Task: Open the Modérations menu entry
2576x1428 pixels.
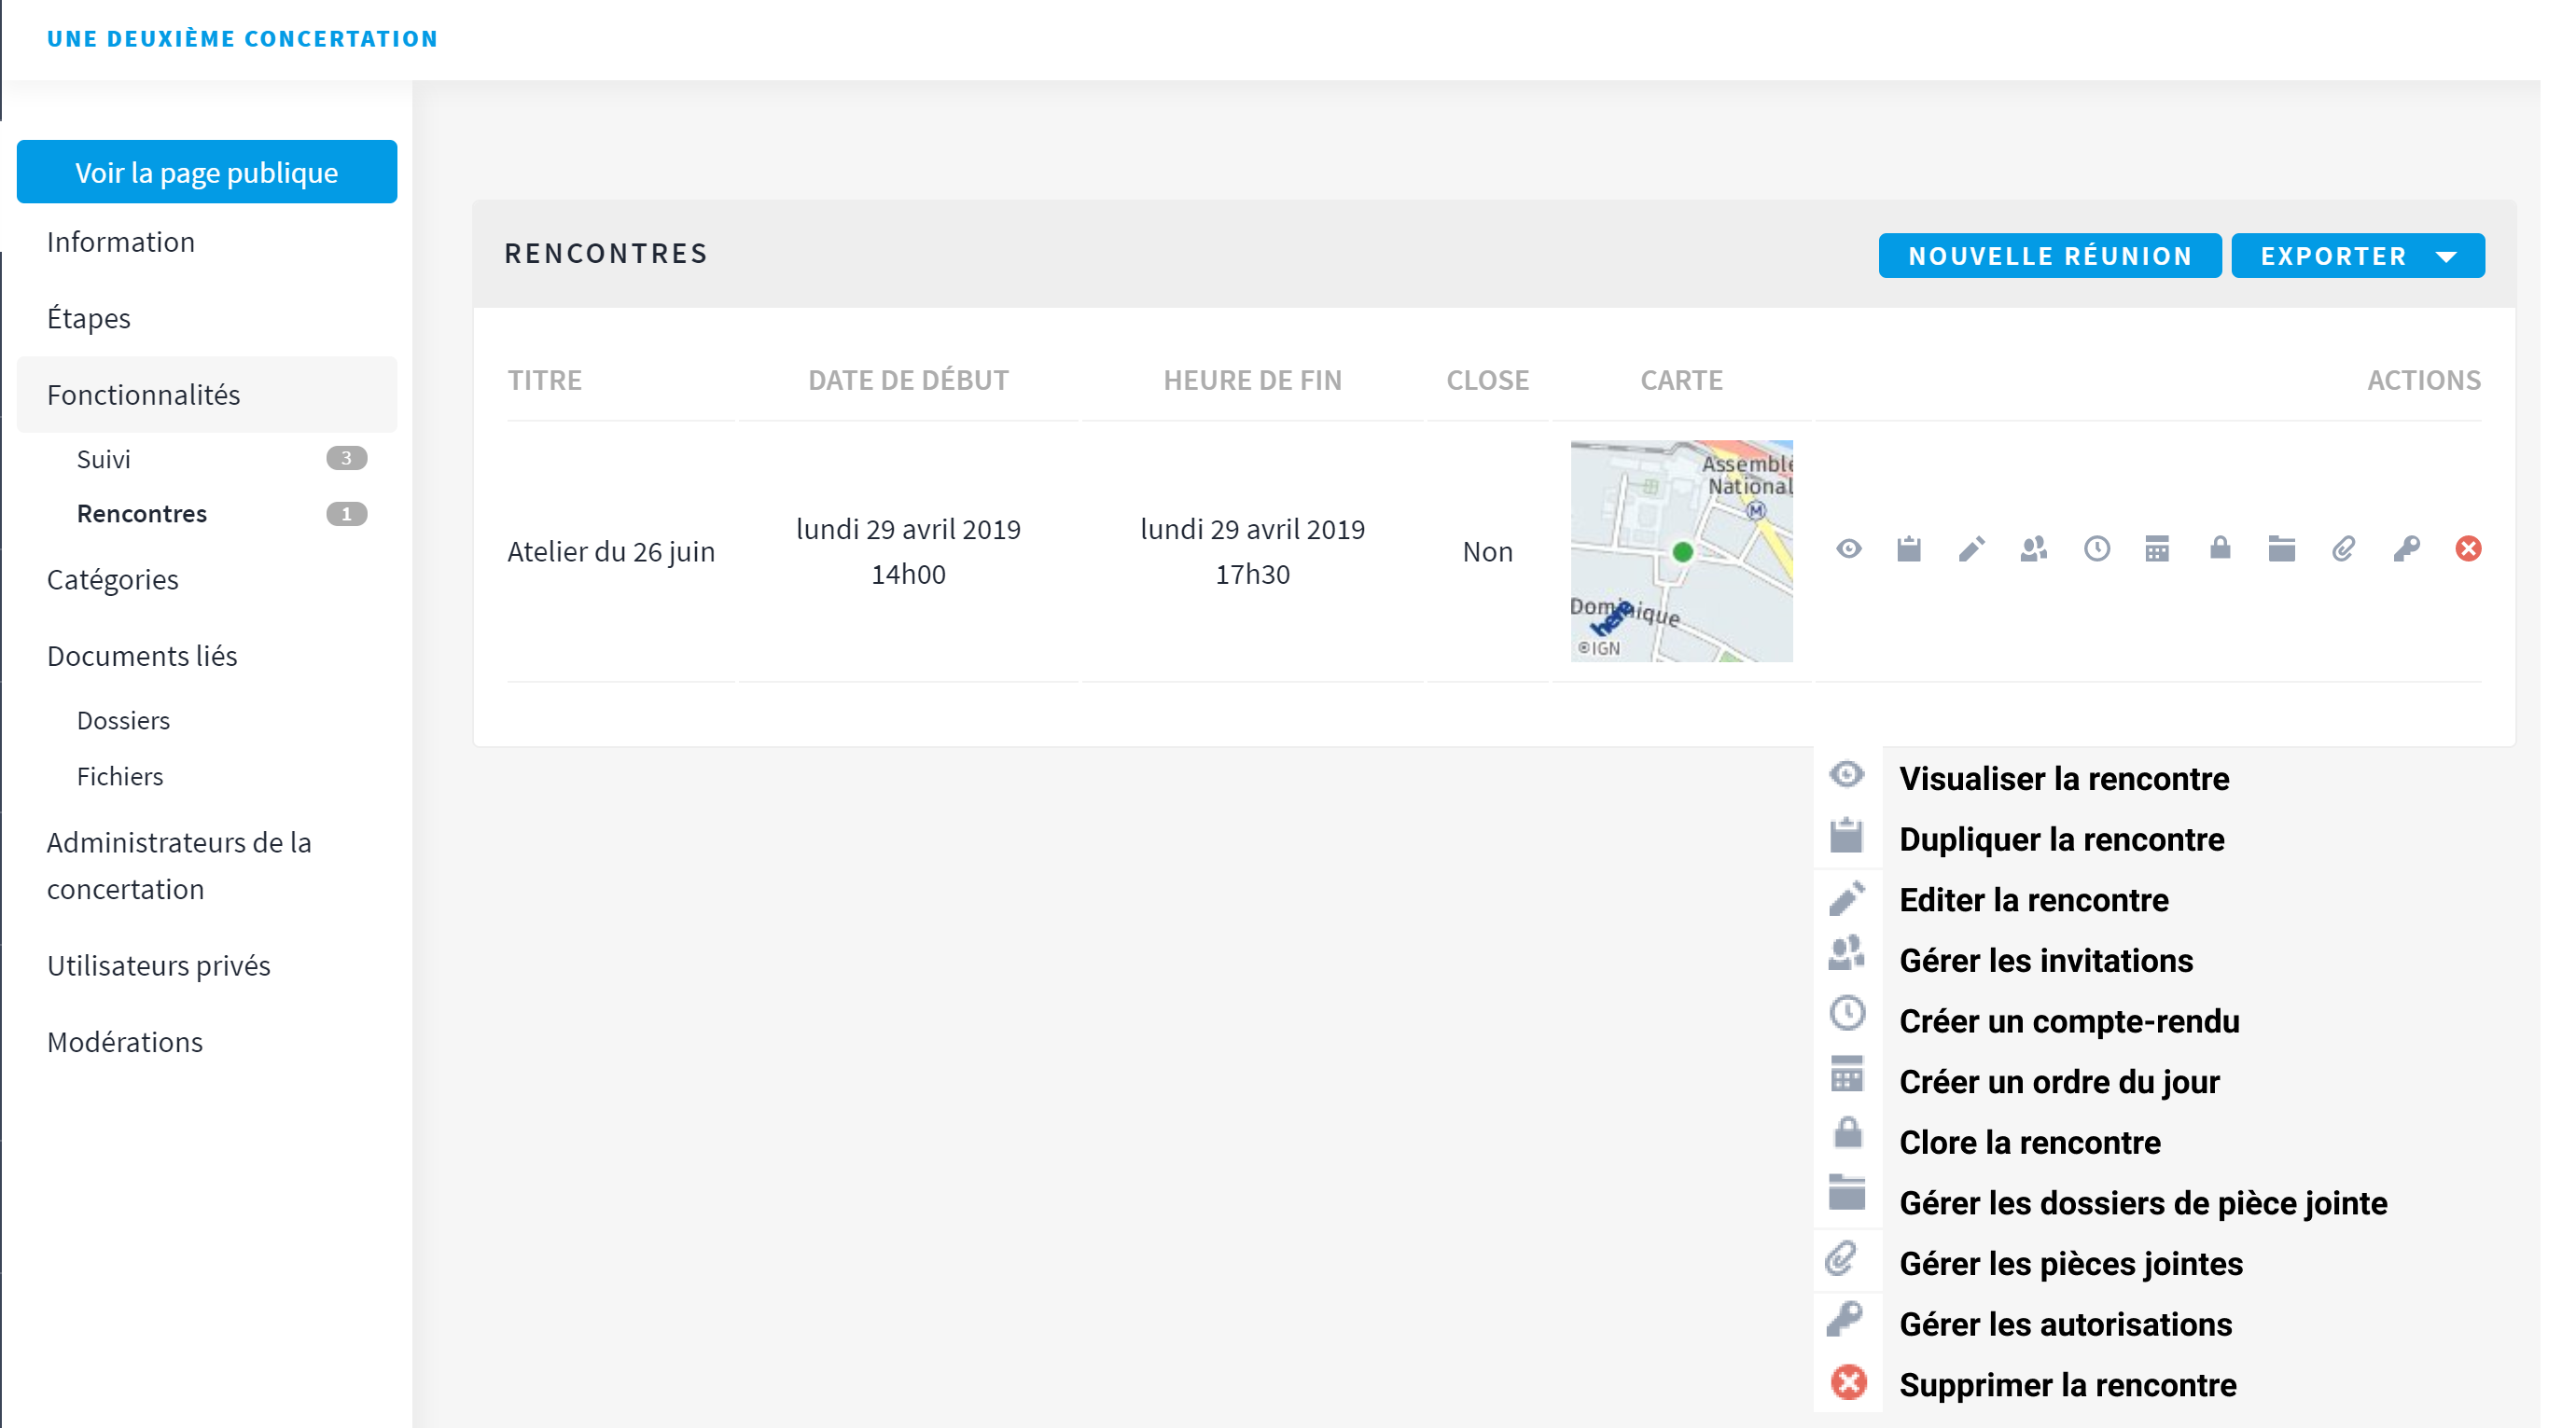Action: click(125, 1041)
